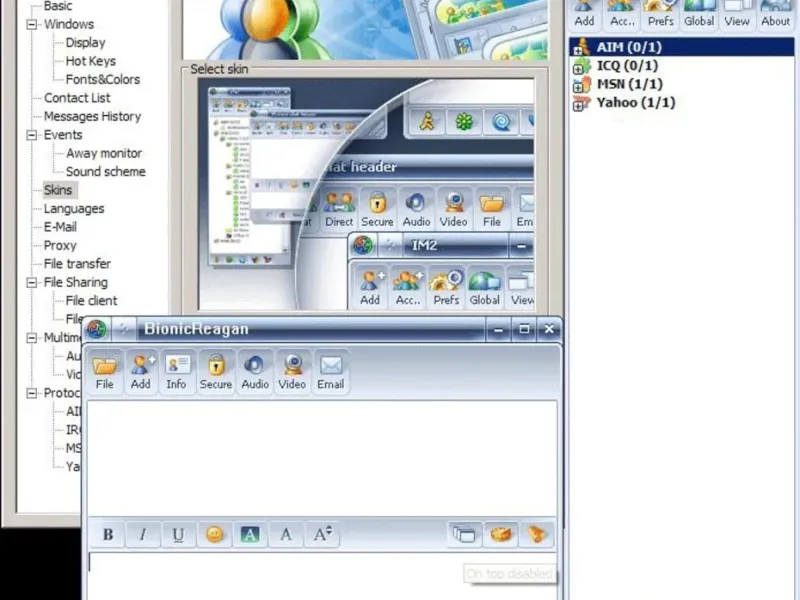Open Prefs icon in contact list toolbar
800x600 pixels.
(660, 14)
